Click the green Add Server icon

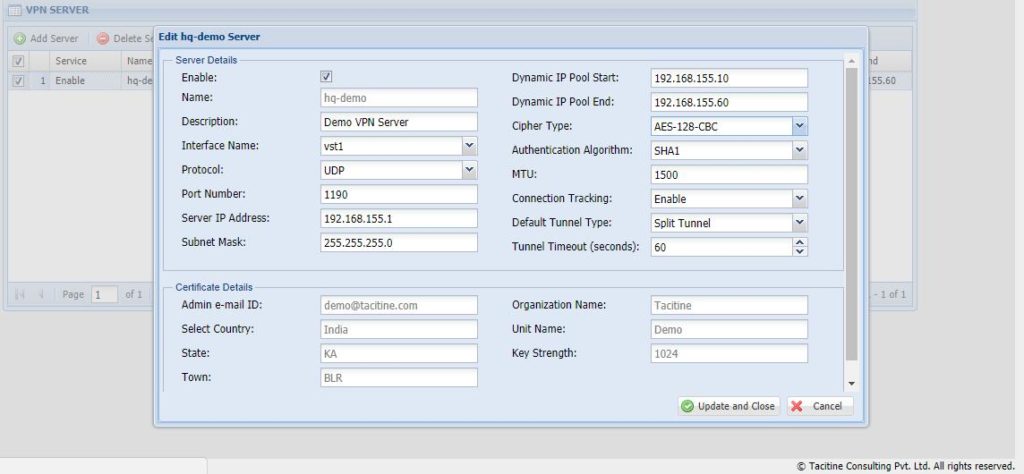(x=19, y=38)
